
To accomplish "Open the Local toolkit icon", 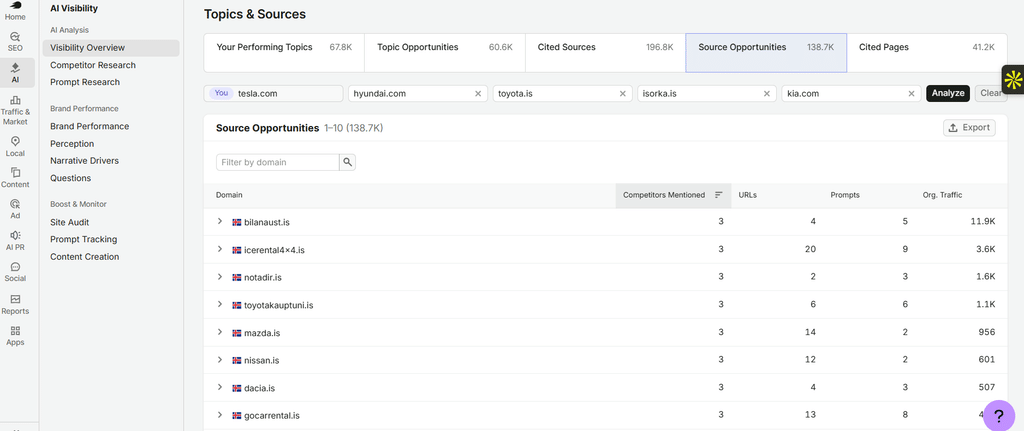I will click(15, 147).
